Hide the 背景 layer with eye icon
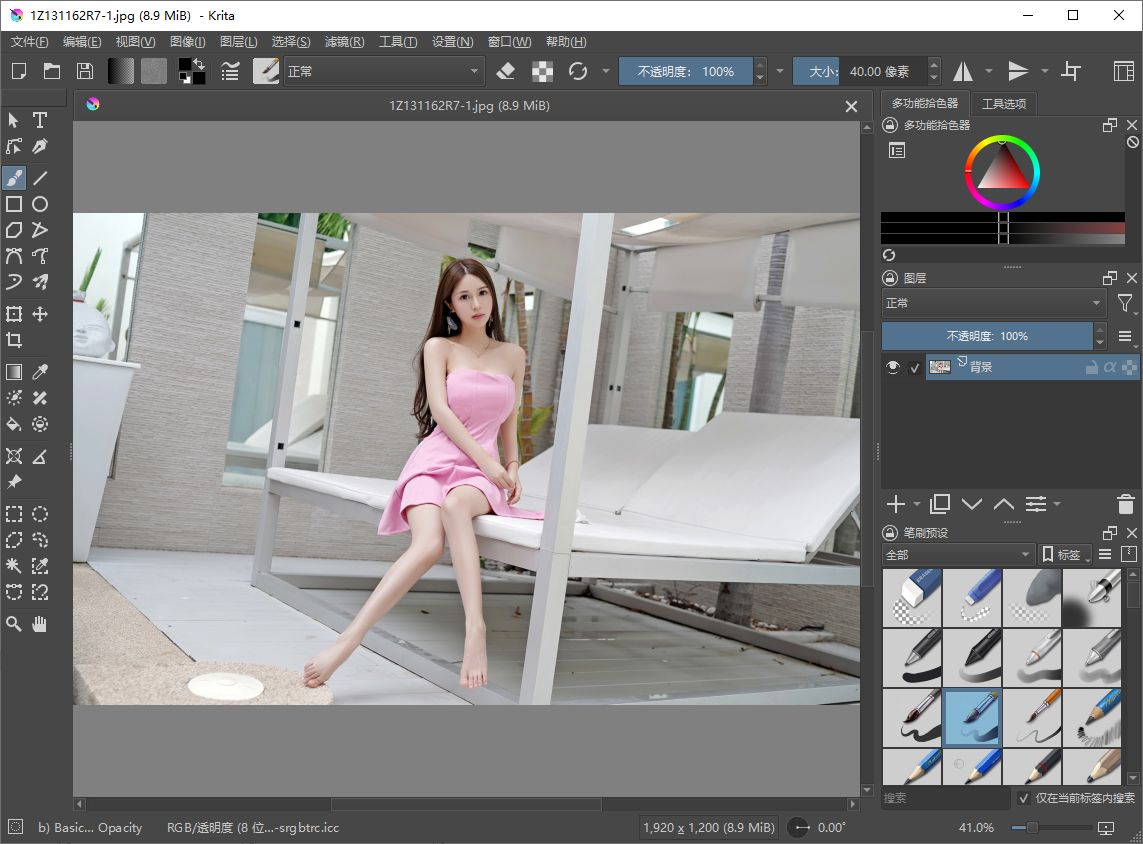The width and height of the screenshot is (1143, 844). coord(893,367)
